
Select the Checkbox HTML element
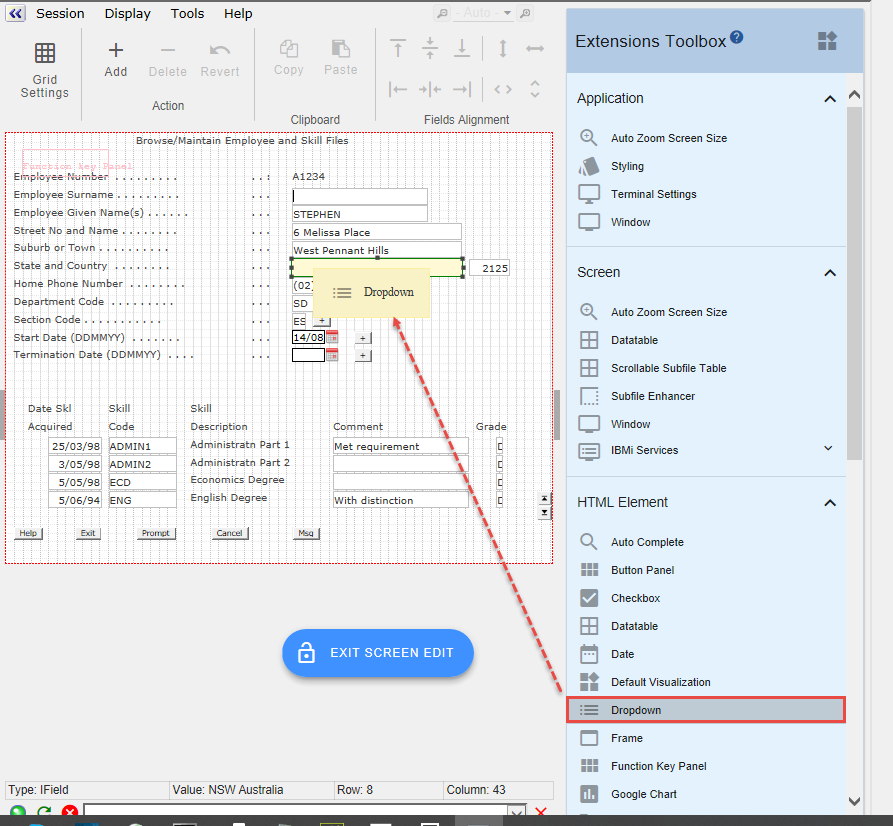point(635,598)
